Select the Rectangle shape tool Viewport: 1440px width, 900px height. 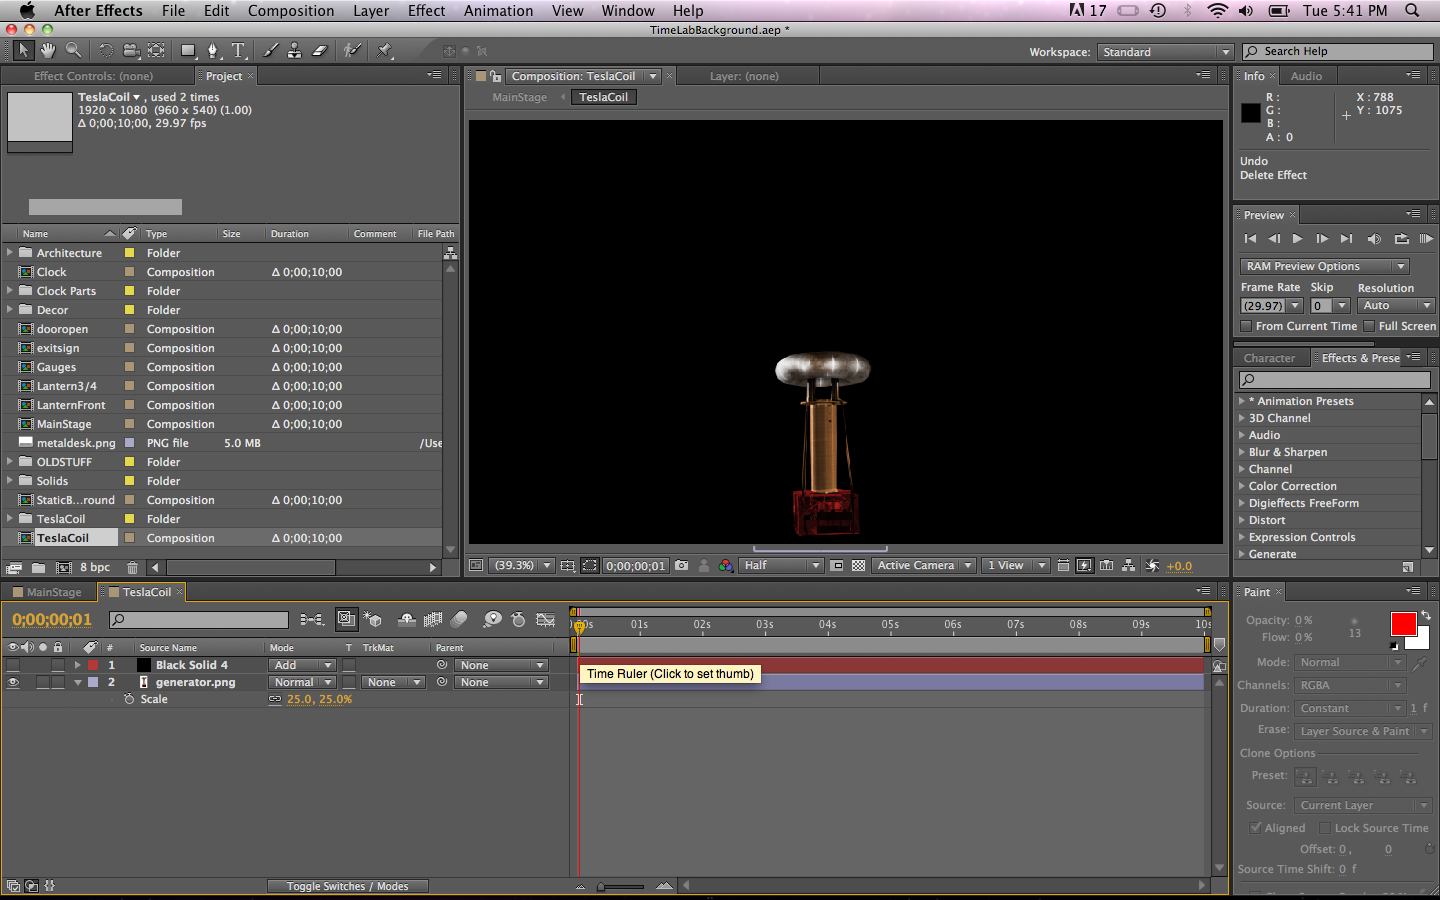click(x=188, y=50)
